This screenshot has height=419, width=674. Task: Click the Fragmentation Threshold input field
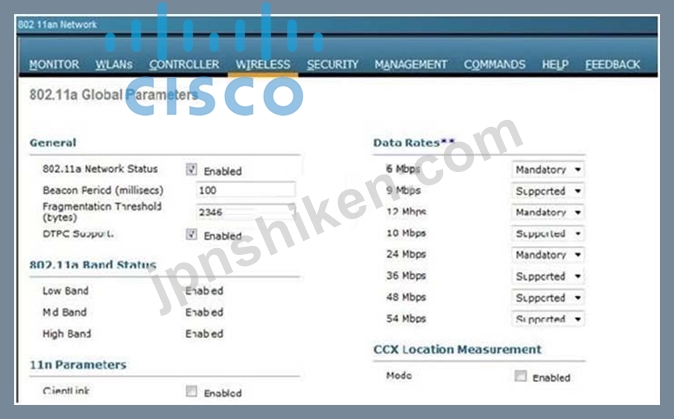245,212
